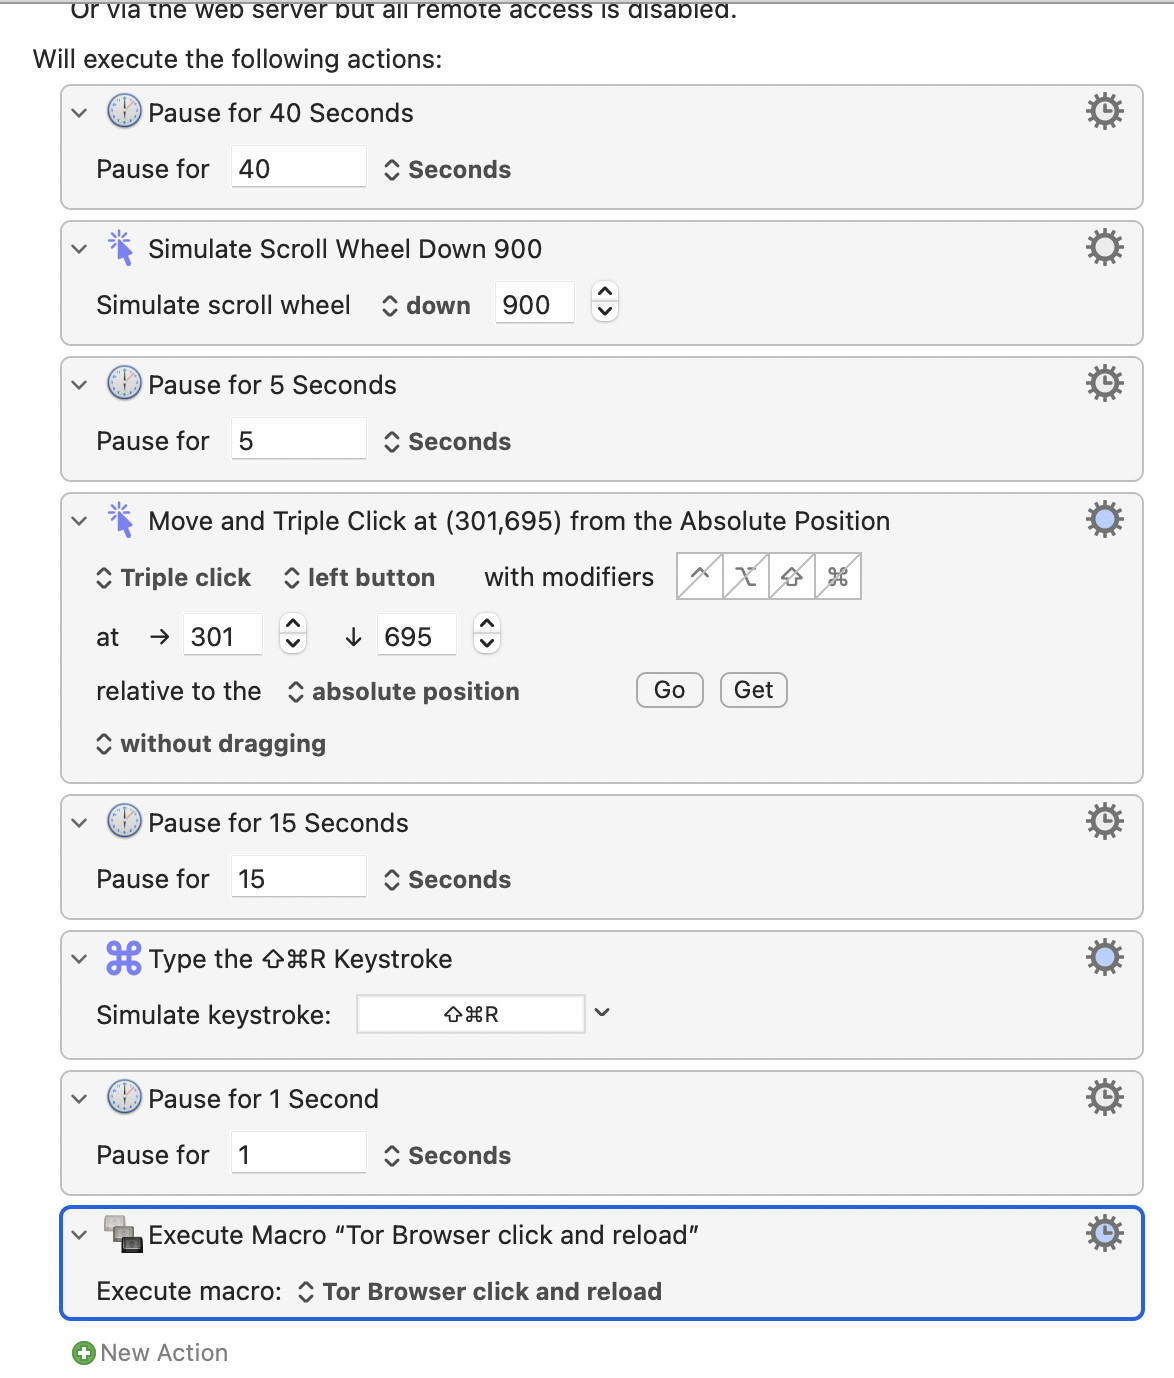Click the command symbol icon of Keystroke action

124,958
